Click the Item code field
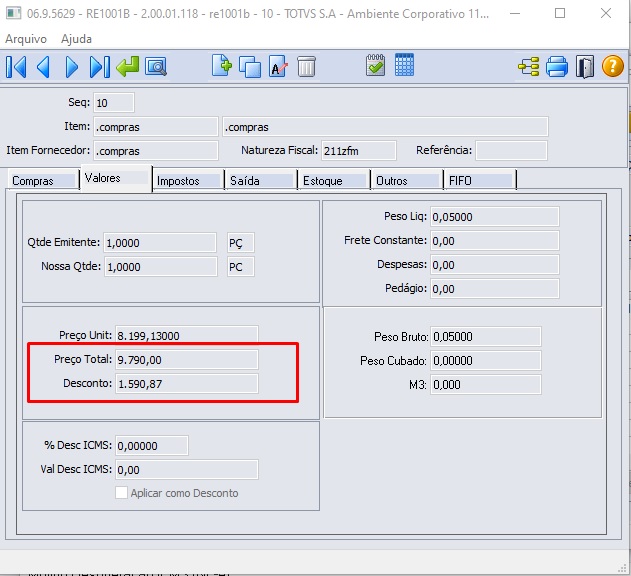631x576 pixels. point(156,127)
